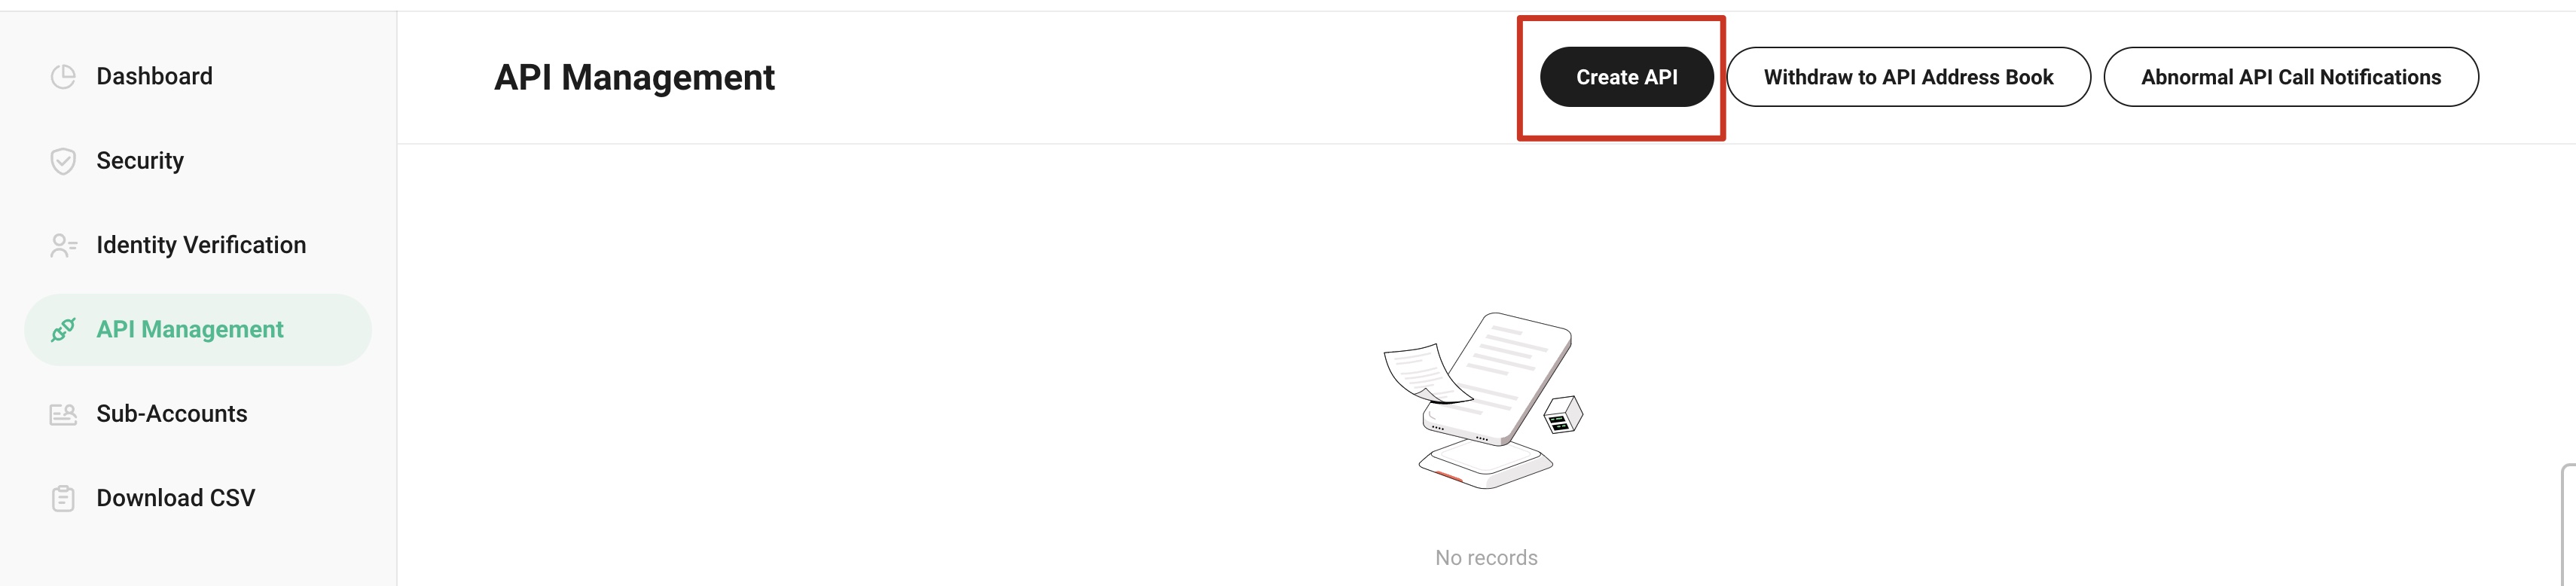Click the small cube in the illustration

pyautogui.click(x=1563, y=415)
